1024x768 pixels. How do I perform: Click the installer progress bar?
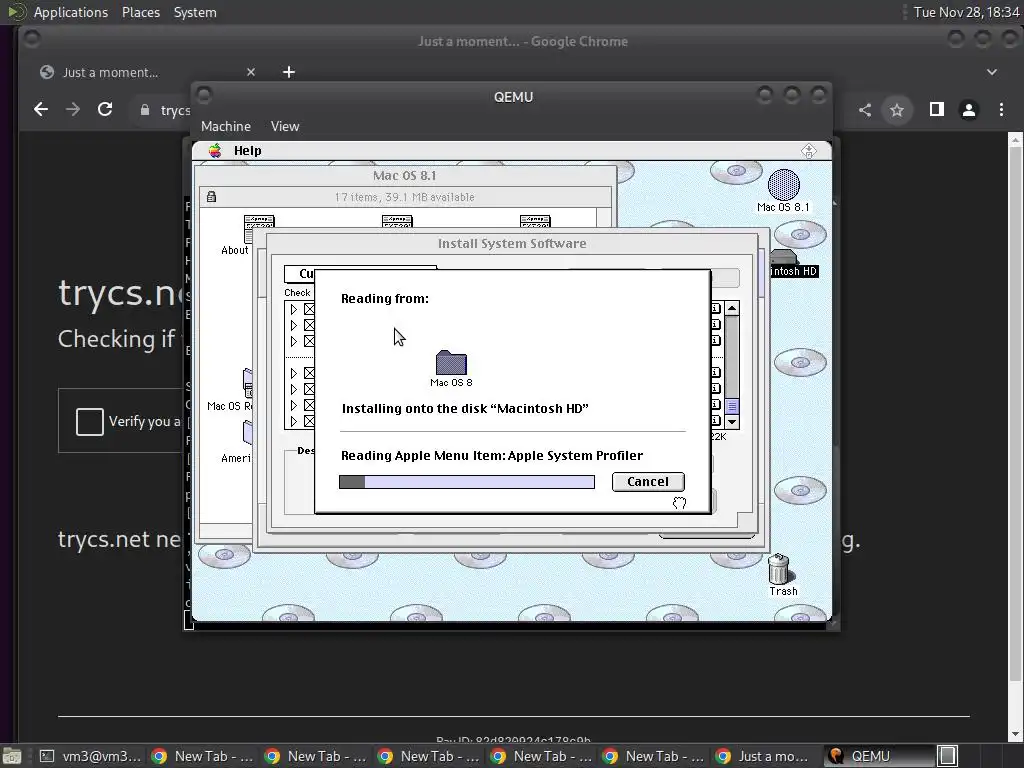[467, 482]
